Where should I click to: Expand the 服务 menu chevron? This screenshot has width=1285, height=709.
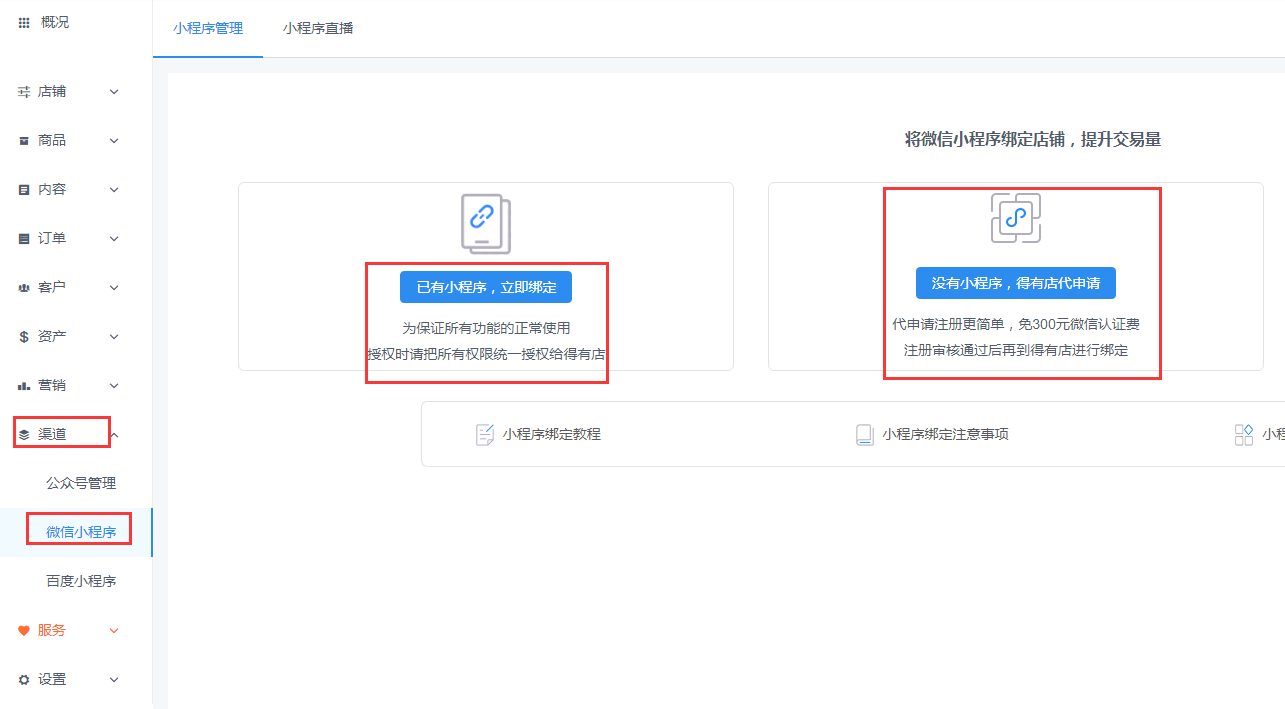(x=114, y=631)
